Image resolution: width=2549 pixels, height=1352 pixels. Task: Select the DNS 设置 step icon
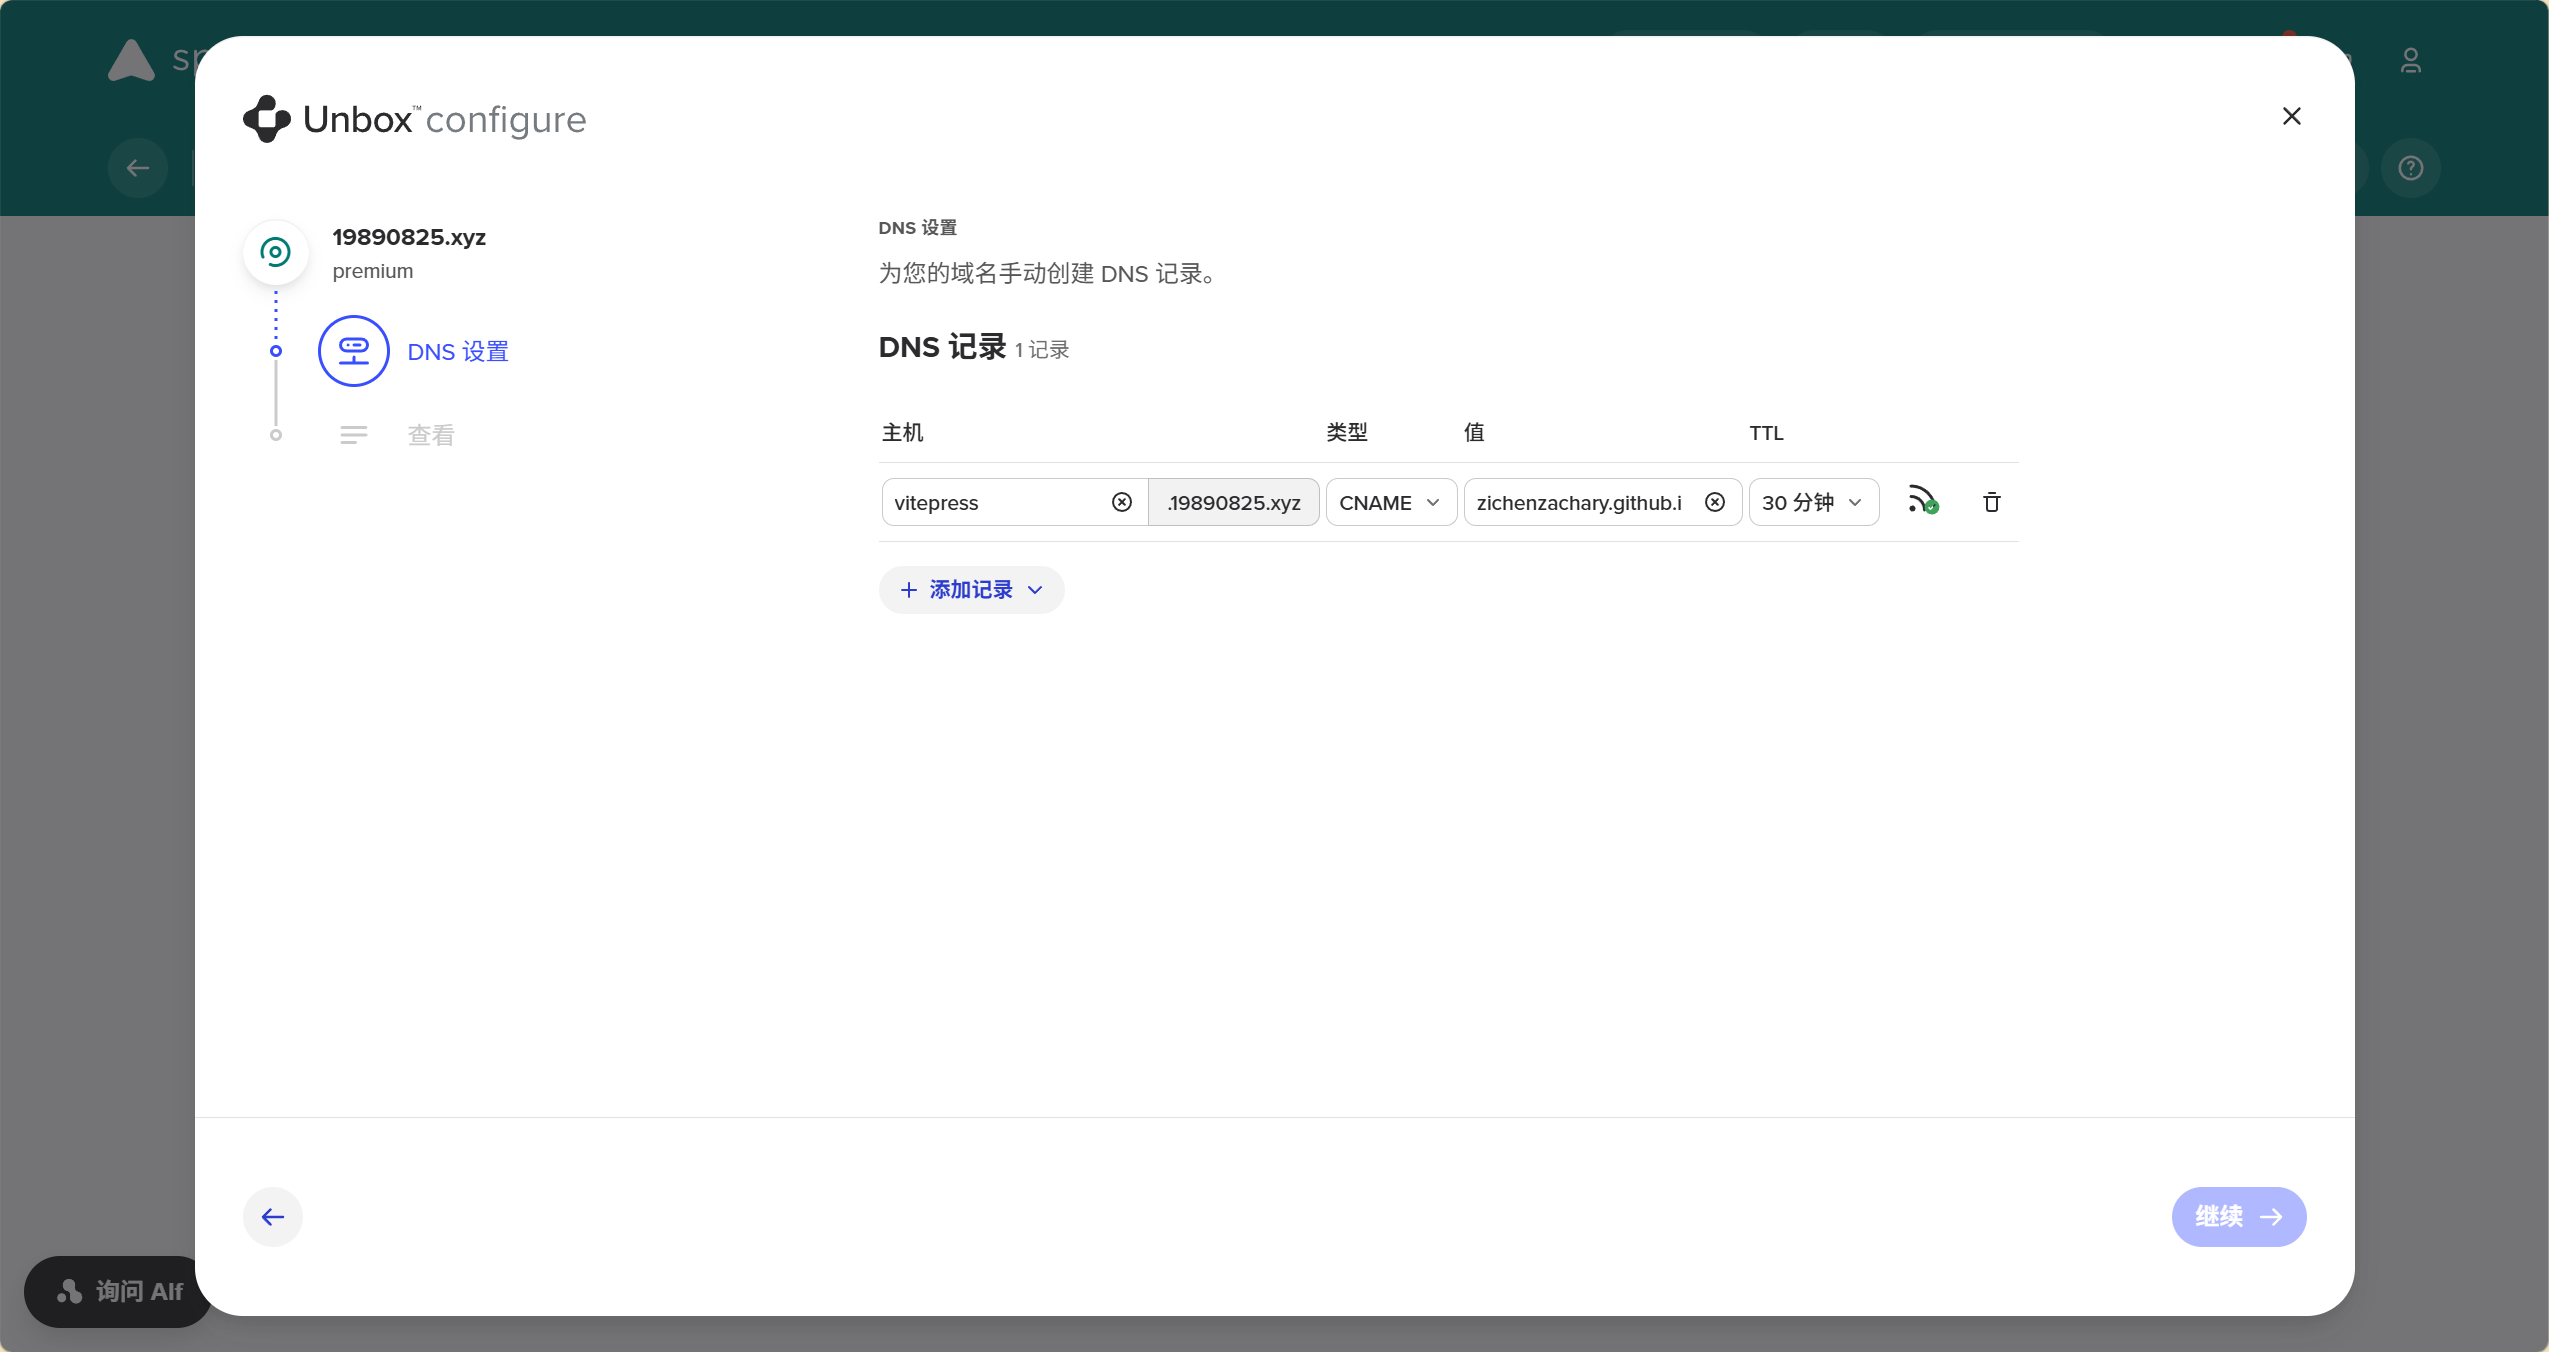click(353, 351)
